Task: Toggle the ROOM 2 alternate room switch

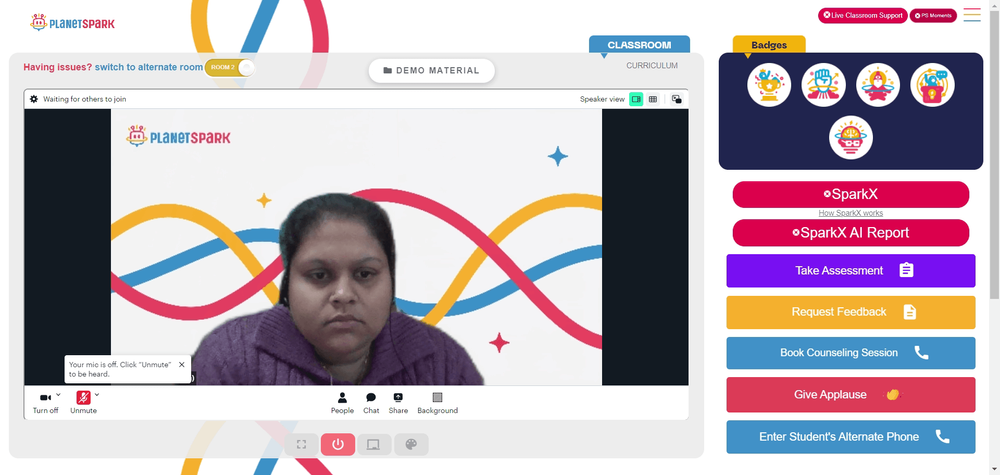Action: [230, 68]
